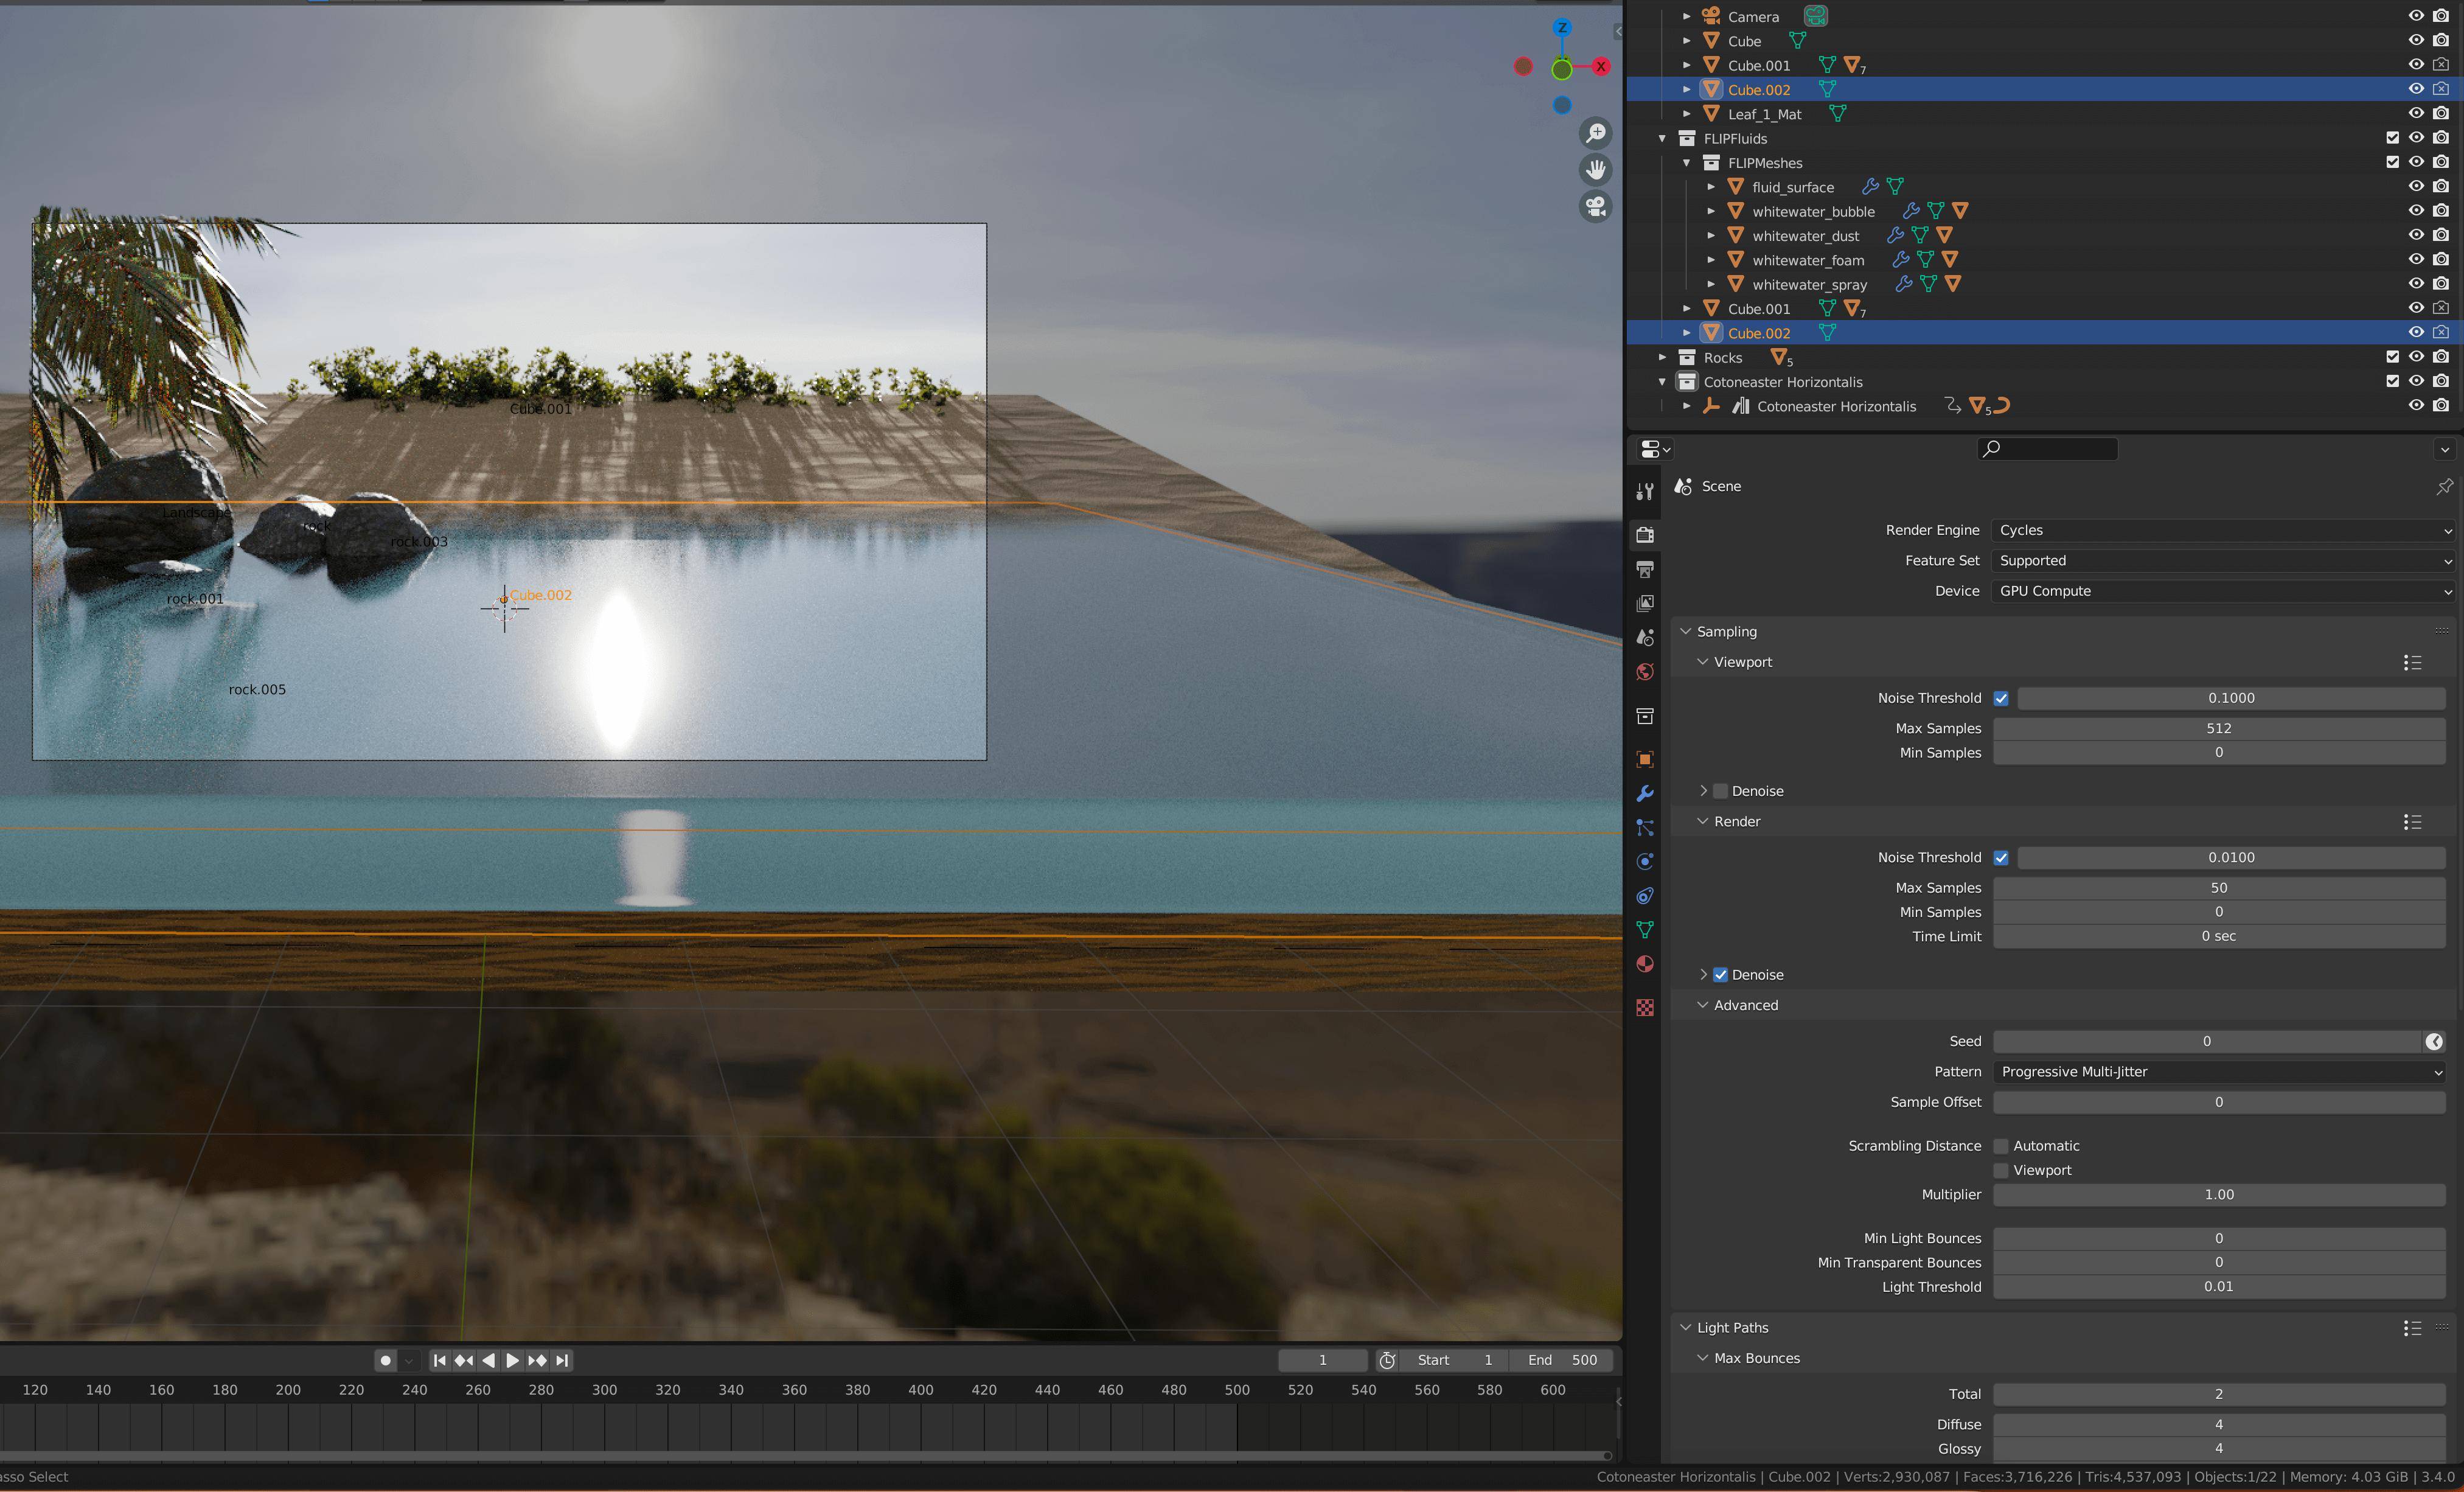Switch to the Output Properties tab

coord(1644,569)
